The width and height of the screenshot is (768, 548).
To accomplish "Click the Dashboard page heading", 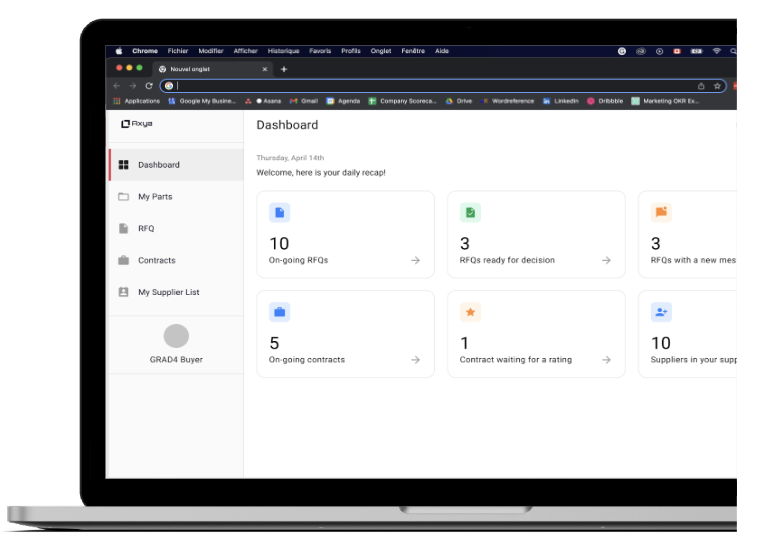I will [288, 125].
